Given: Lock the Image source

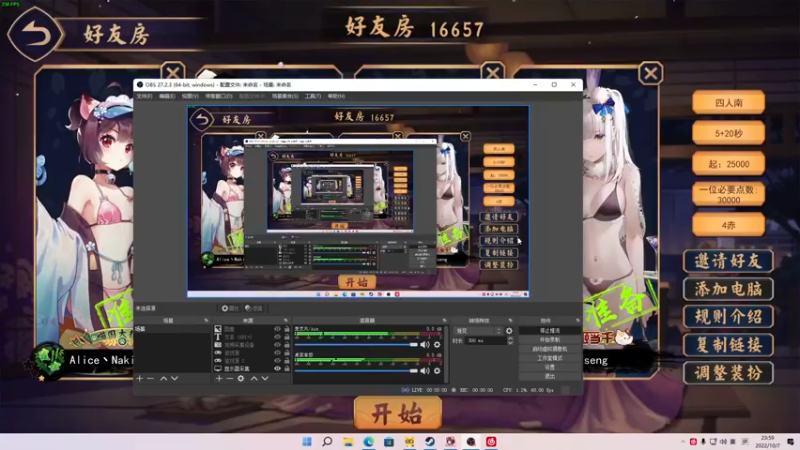Looking at the screenshot, I should click(287, 329).
